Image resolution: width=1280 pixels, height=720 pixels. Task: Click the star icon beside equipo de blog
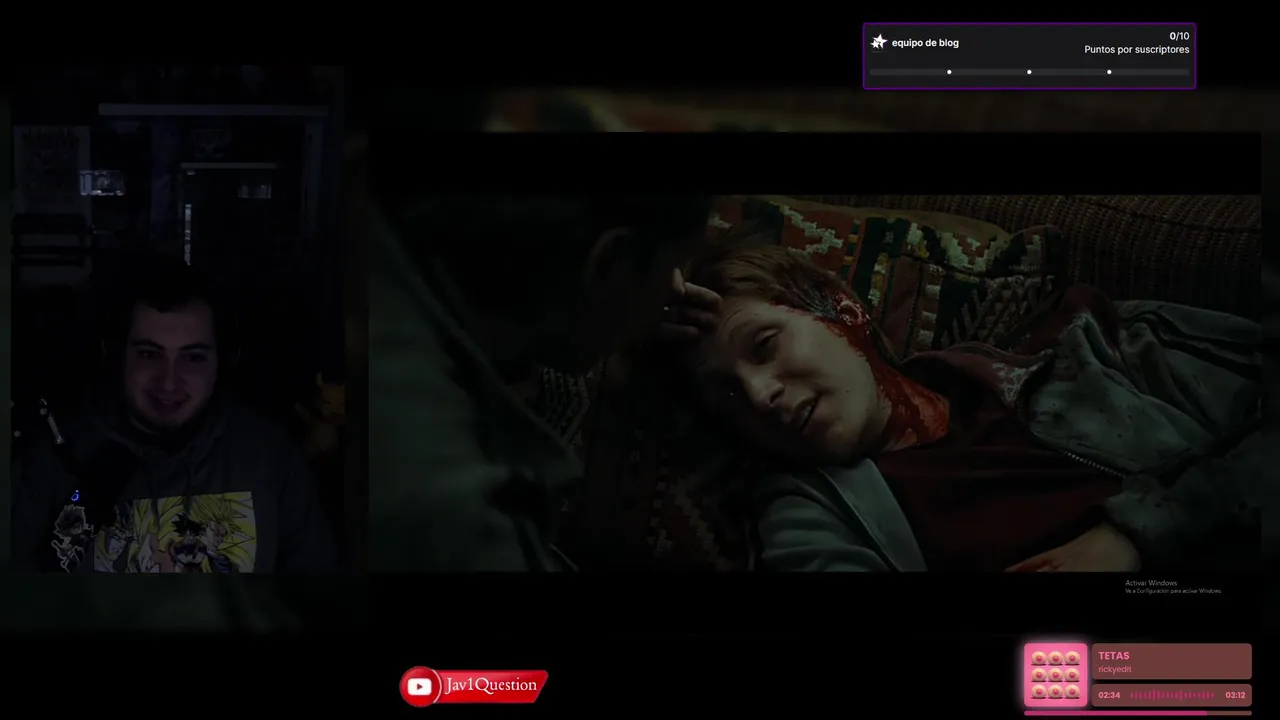(879, 42)
